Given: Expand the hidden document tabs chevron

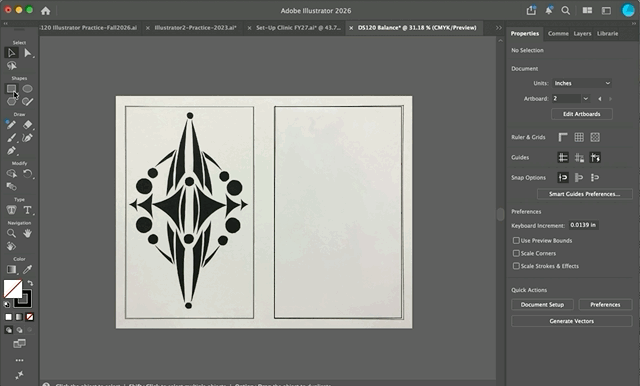Looking at the screenshot, I should click(499, 28).
